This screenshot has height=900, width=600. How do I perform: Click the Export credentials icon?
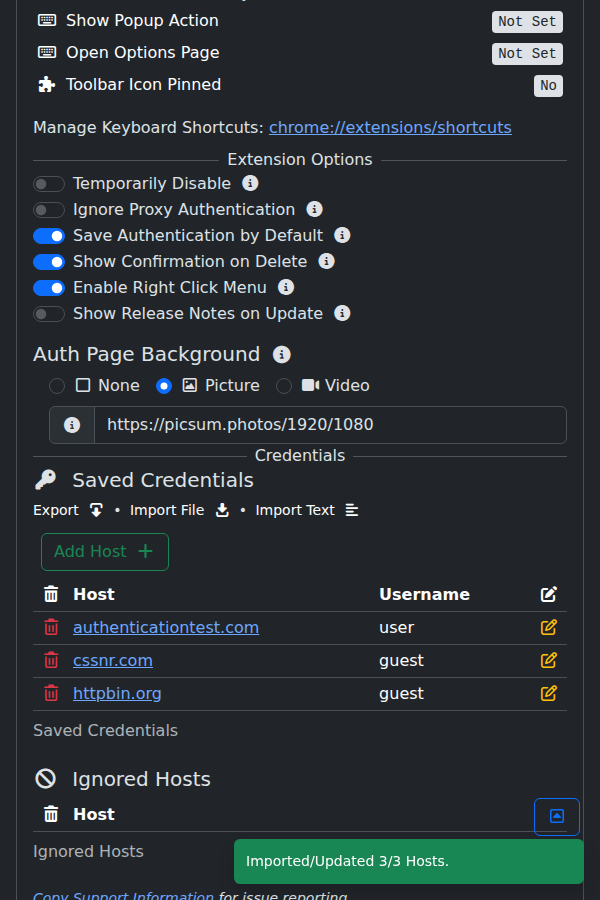[x=96, y=510]
